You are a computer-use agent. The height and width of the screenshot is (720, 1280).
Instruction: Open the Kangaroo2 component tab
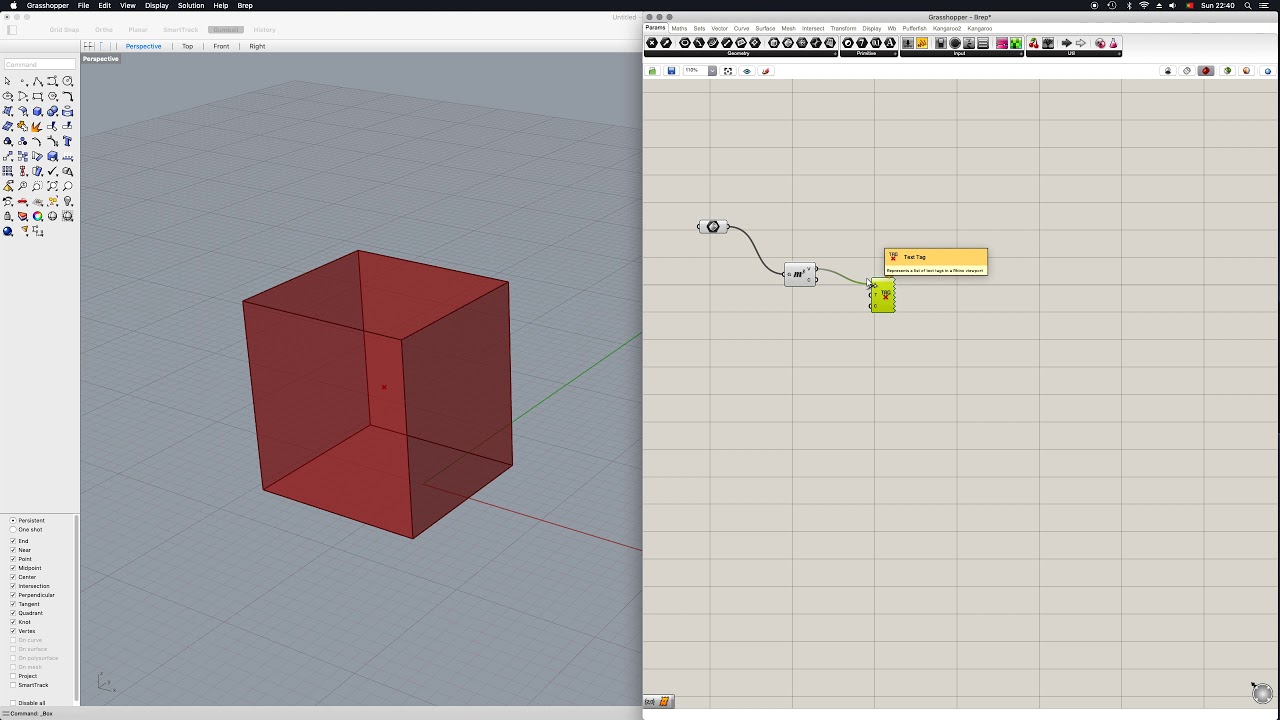click(x=947, y=28)
